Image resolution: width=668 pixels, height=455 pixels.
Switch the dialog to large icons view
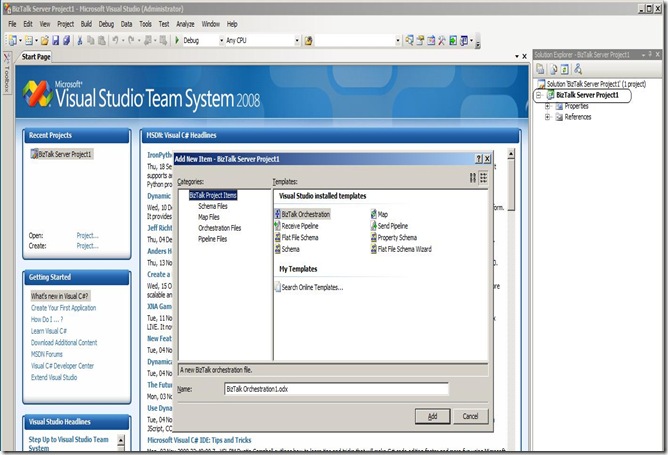coord(473,178)
